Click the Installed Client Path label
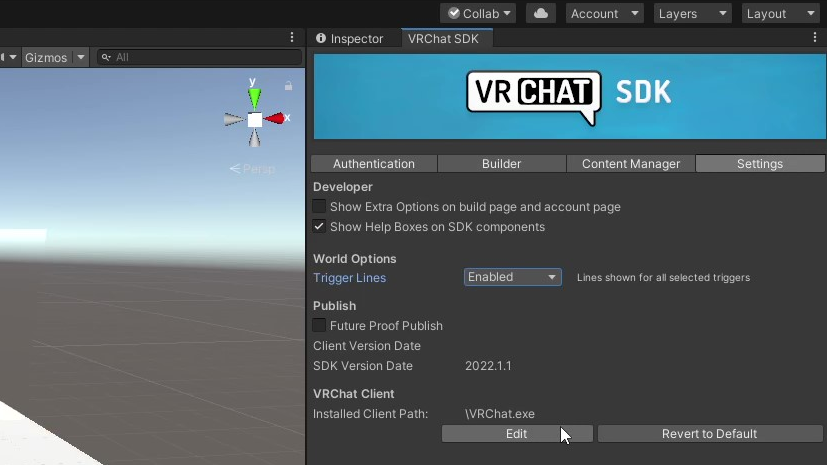This screenshot has height=465, width=827. 370,414
